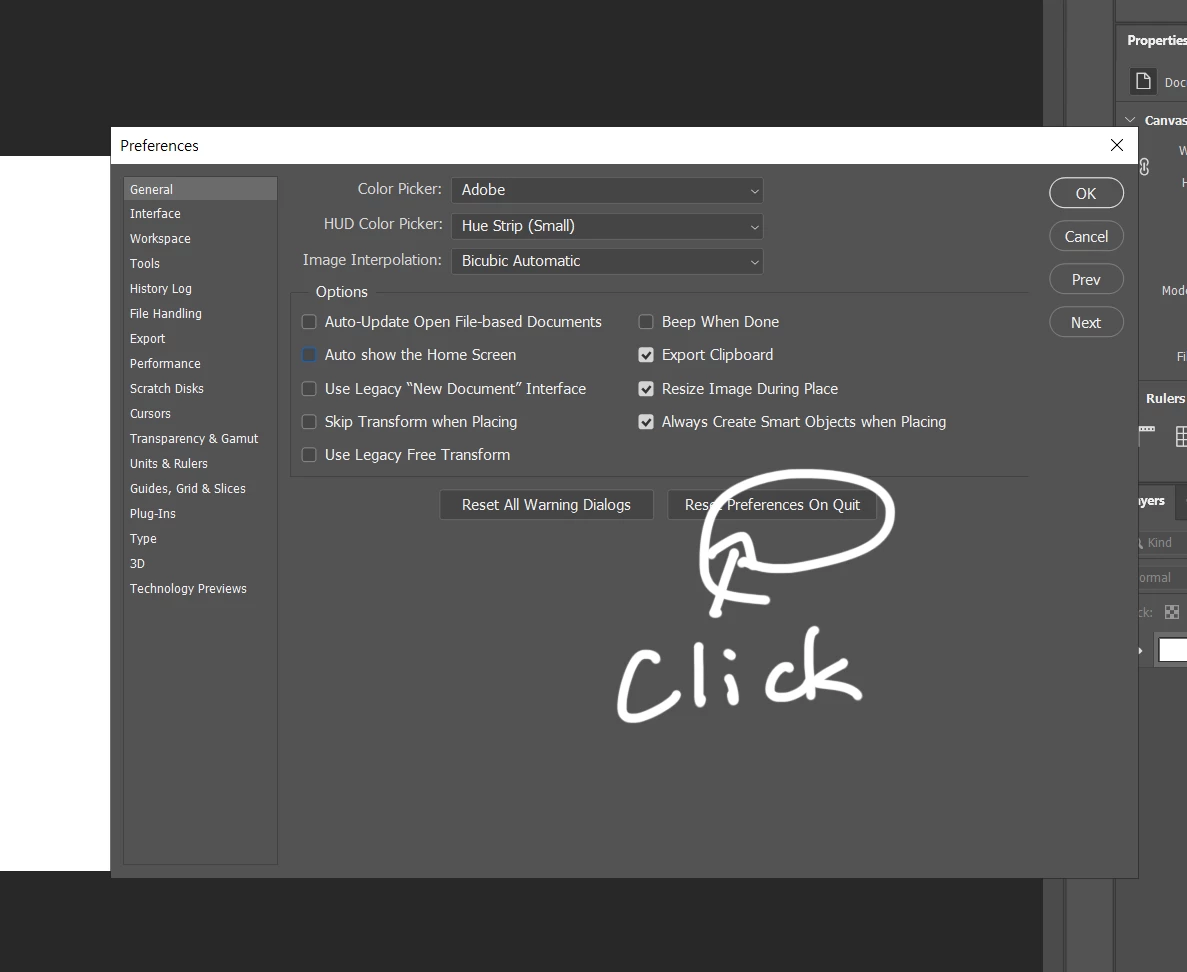Open the Scratch Disks preferences category
The height and width of the screenshot is (972, 1187).
(201, 388)
